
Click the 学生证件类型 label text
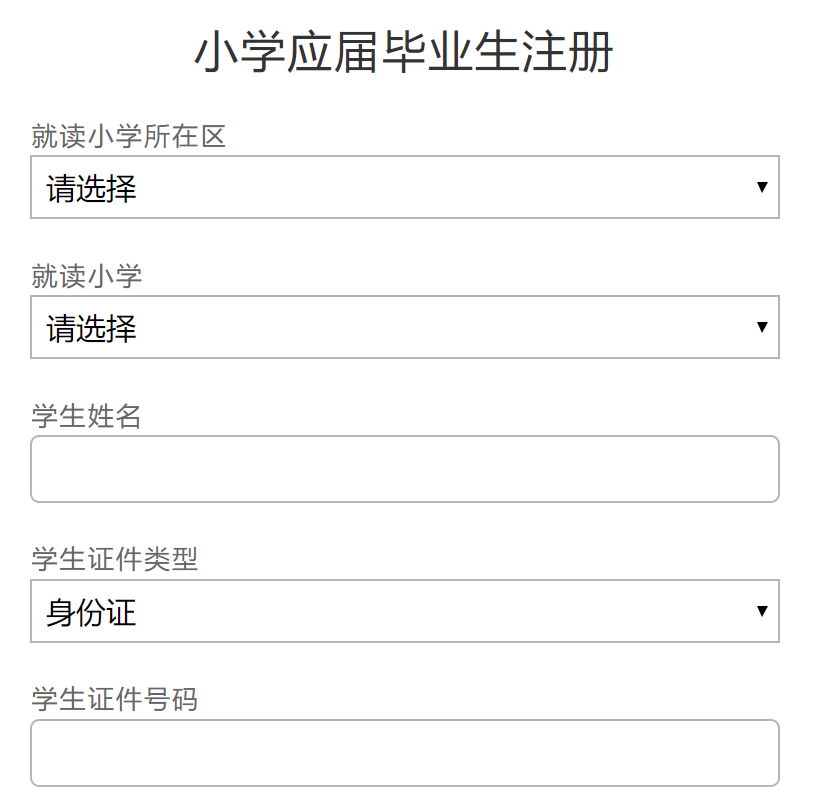tap(115, 559)
